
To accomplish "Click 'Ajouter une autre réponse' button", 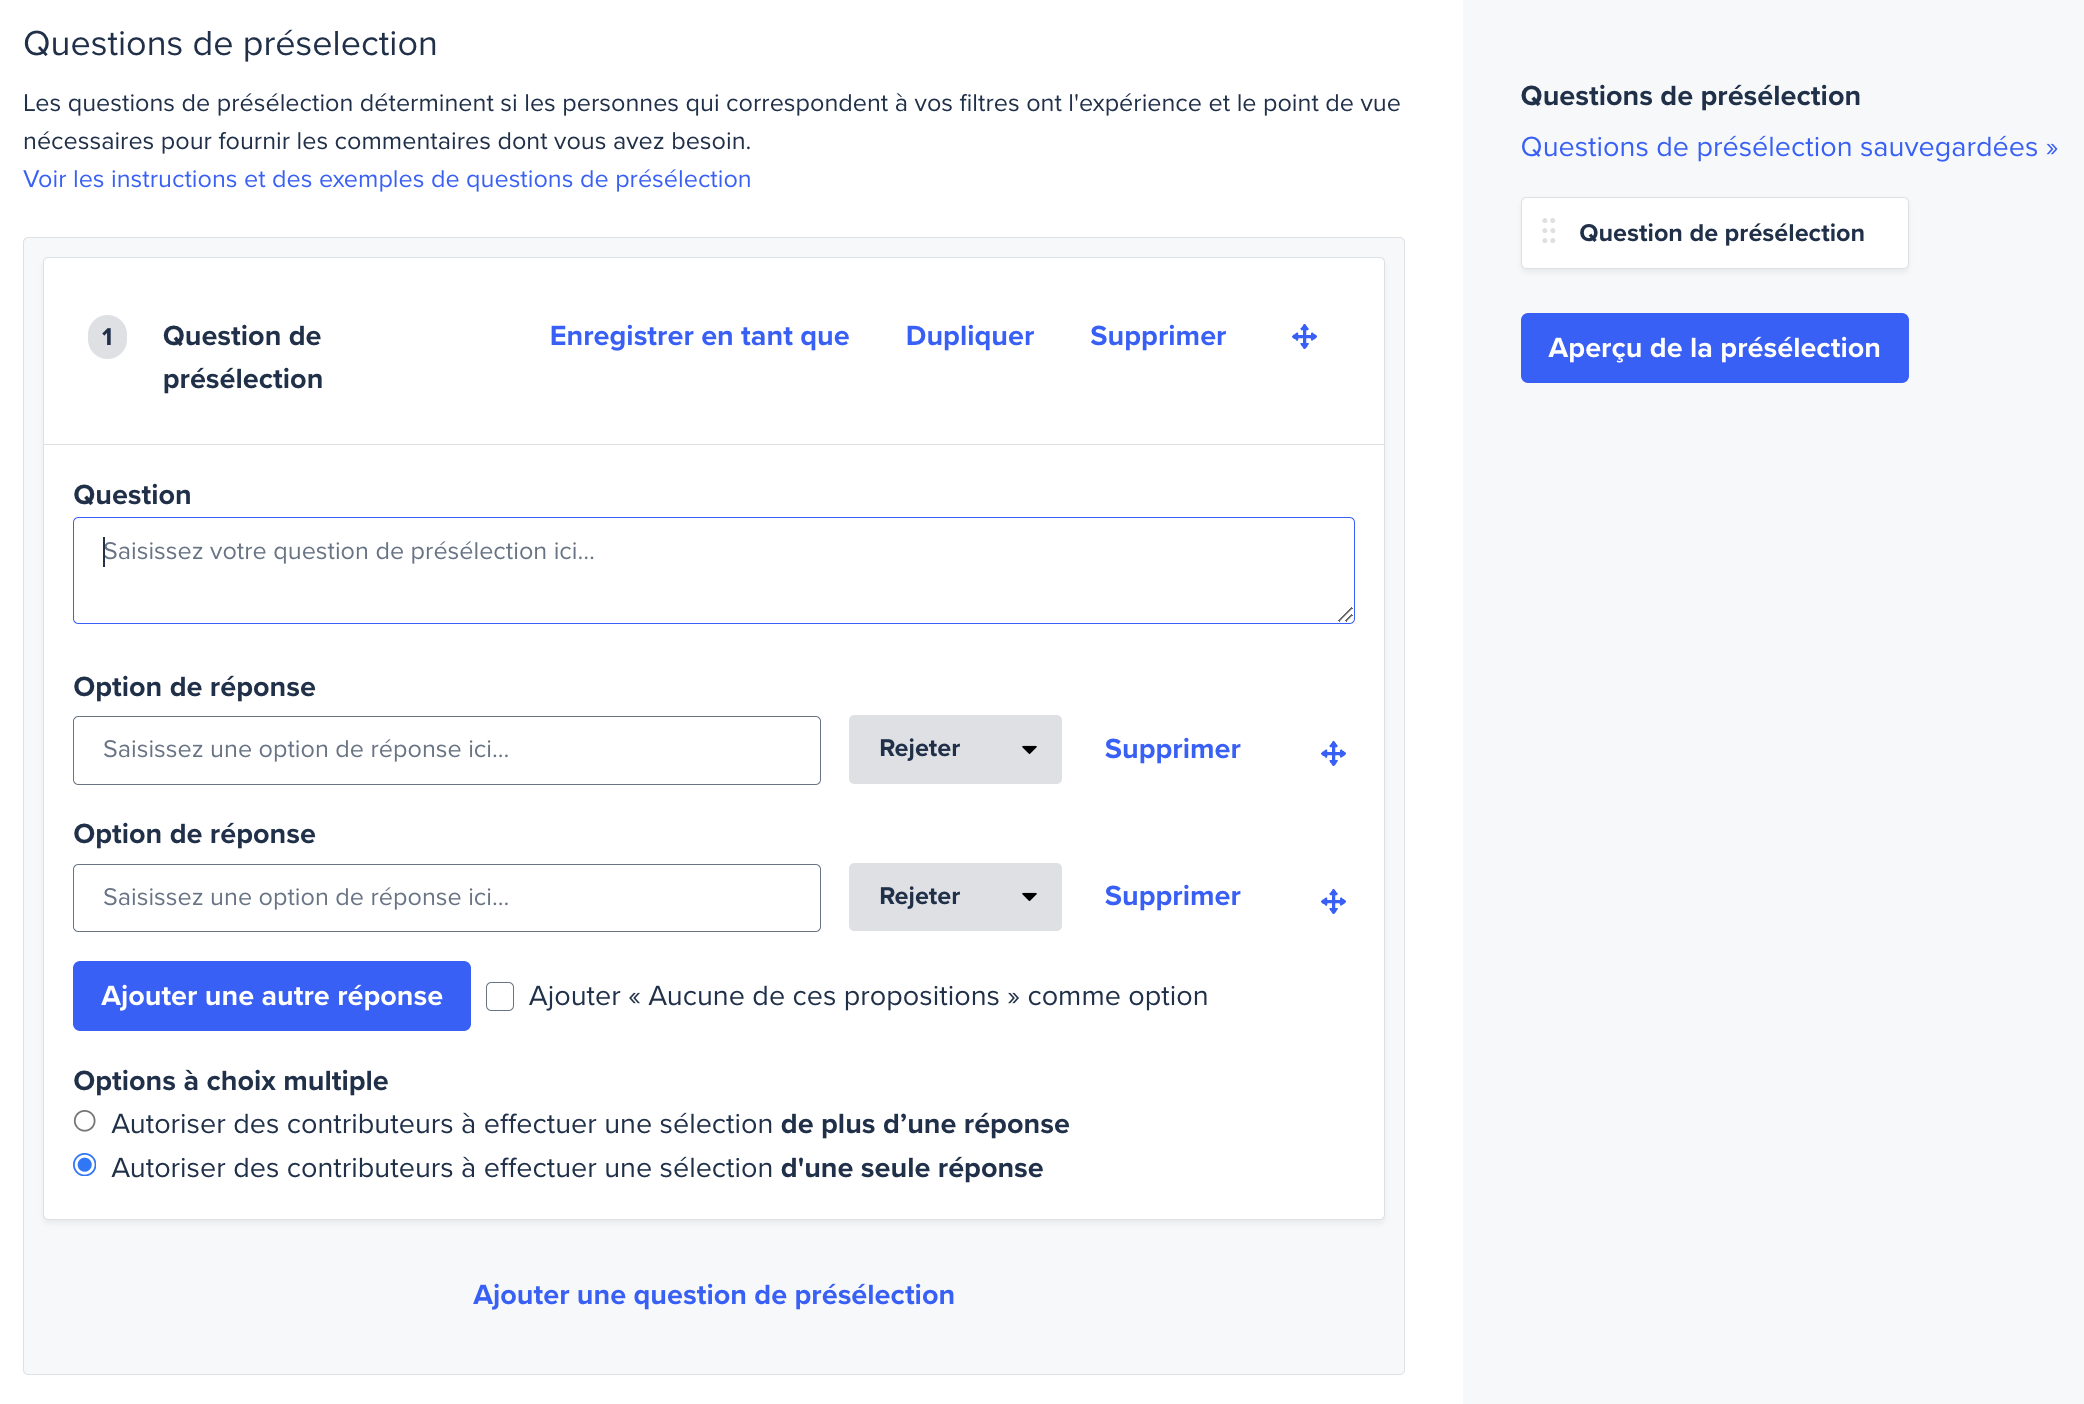I will (272, 996).
